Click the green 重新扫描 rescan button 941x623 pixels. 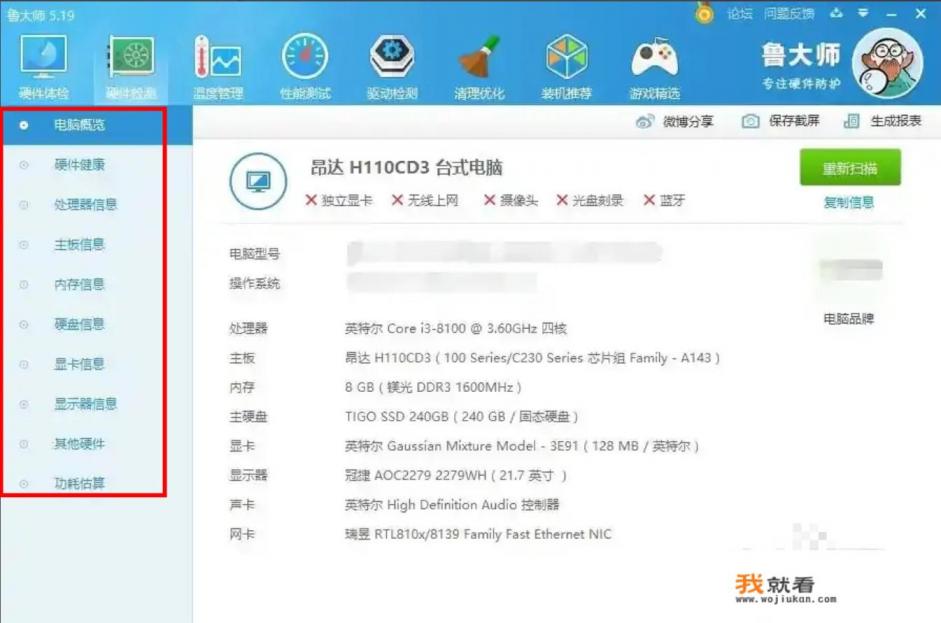[849, 167]
